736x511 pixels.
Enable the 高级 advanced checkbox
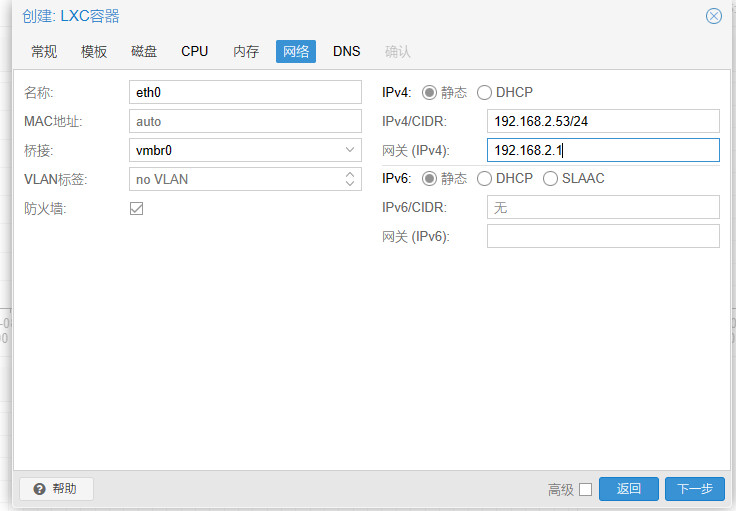pos(585,489)
